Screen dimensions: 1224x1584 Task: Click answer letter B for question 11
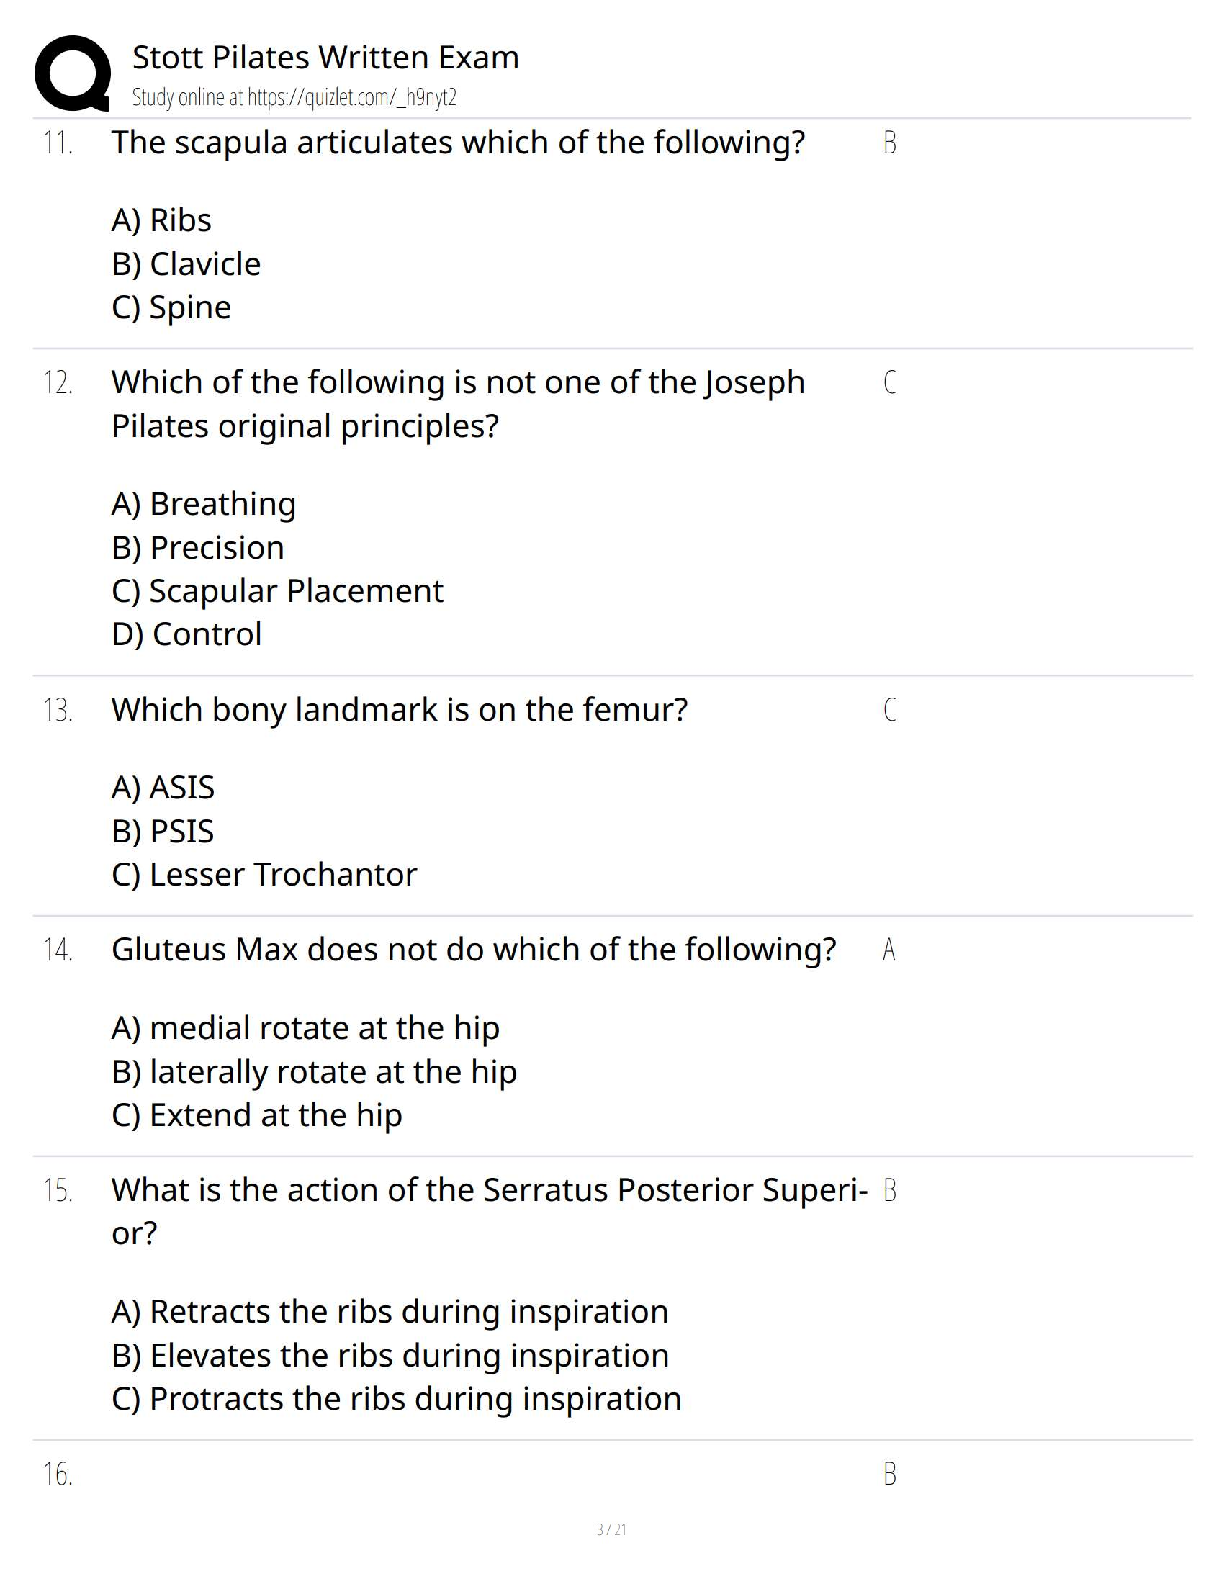(890, 143)
